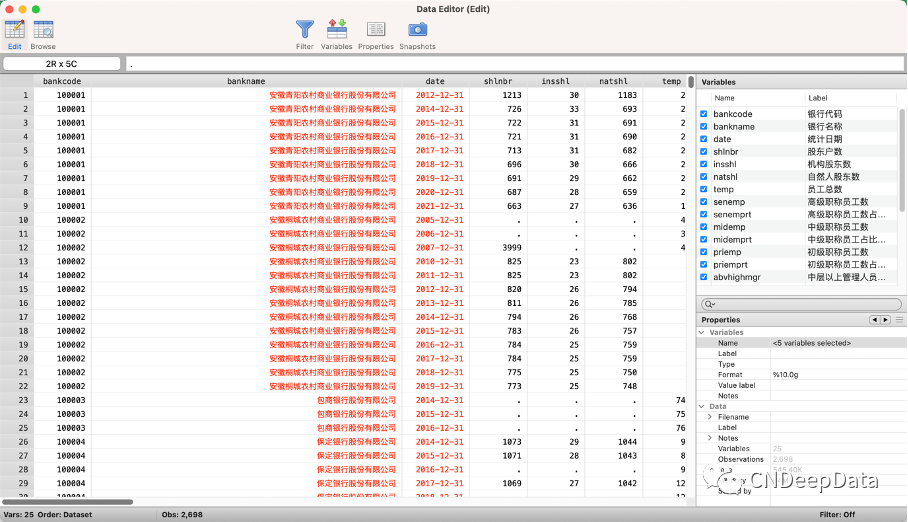Screen dimensions: 908x522
Task: Click bankcode 100003 in row 23
Action: click(x=71, y=400)
